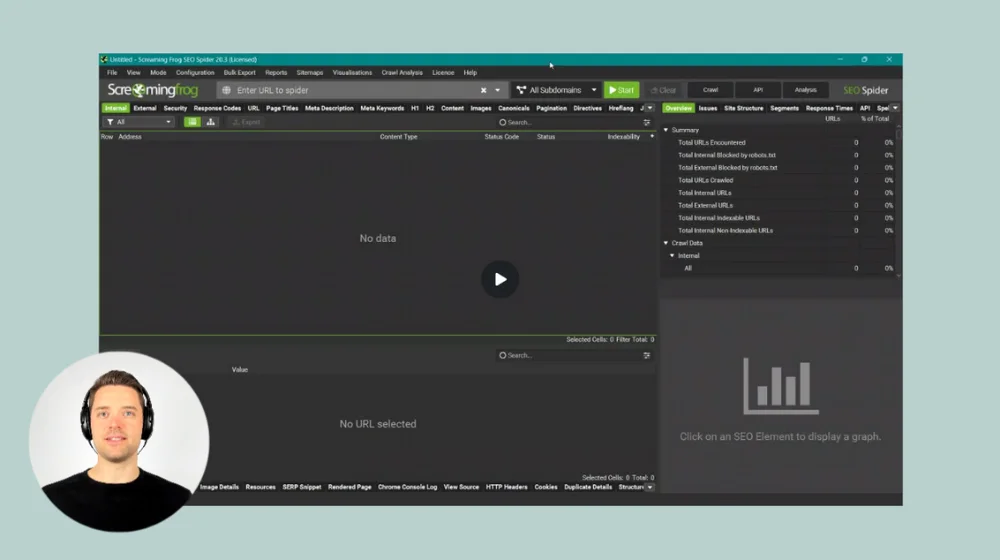The width and height of the screenshot is (1000, 560).
Task: Open the HTTP Headers bottom tab
Action: 506,487
